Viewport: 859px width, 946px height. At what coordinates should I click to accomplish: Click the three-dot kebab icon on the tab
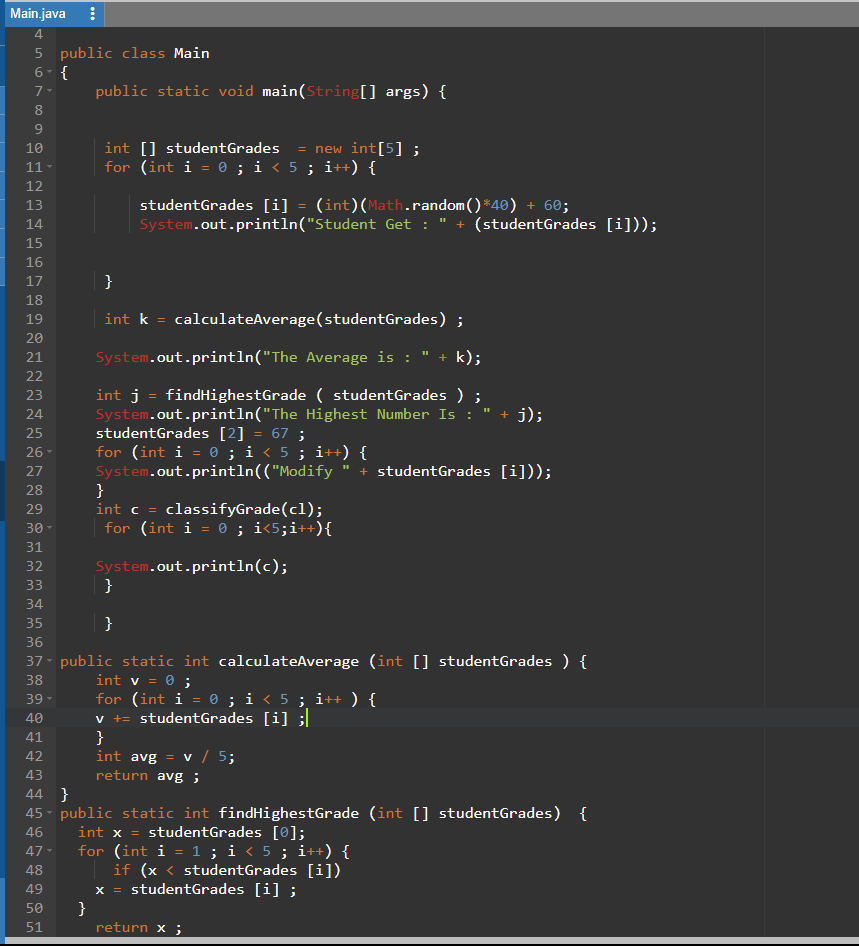(x=94, y=13)
